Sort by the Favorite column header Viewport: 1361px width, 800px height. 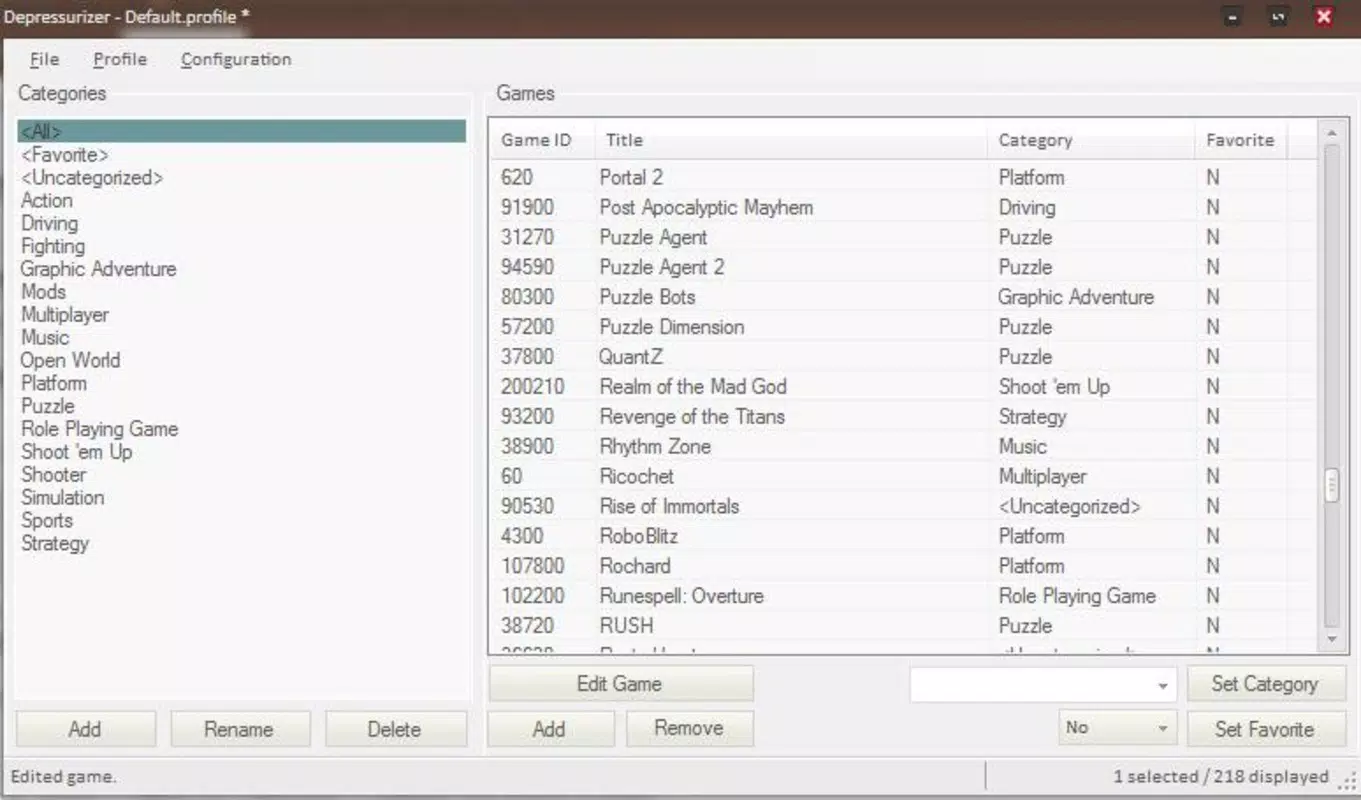point(1241,140)
